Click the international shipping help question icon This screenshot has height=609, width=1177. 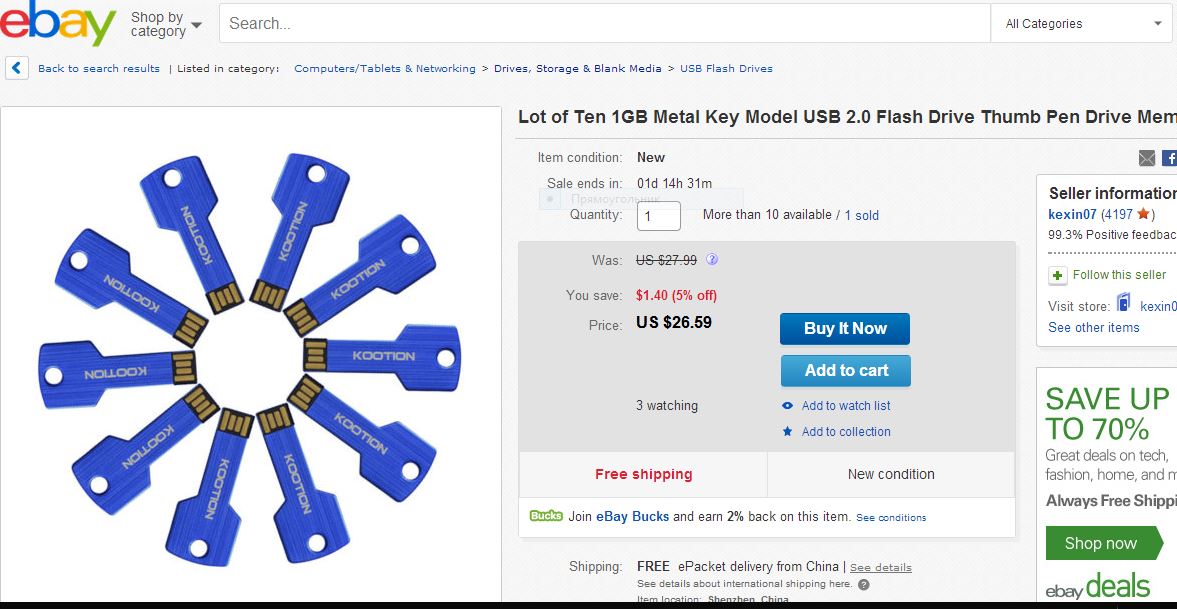864,585
